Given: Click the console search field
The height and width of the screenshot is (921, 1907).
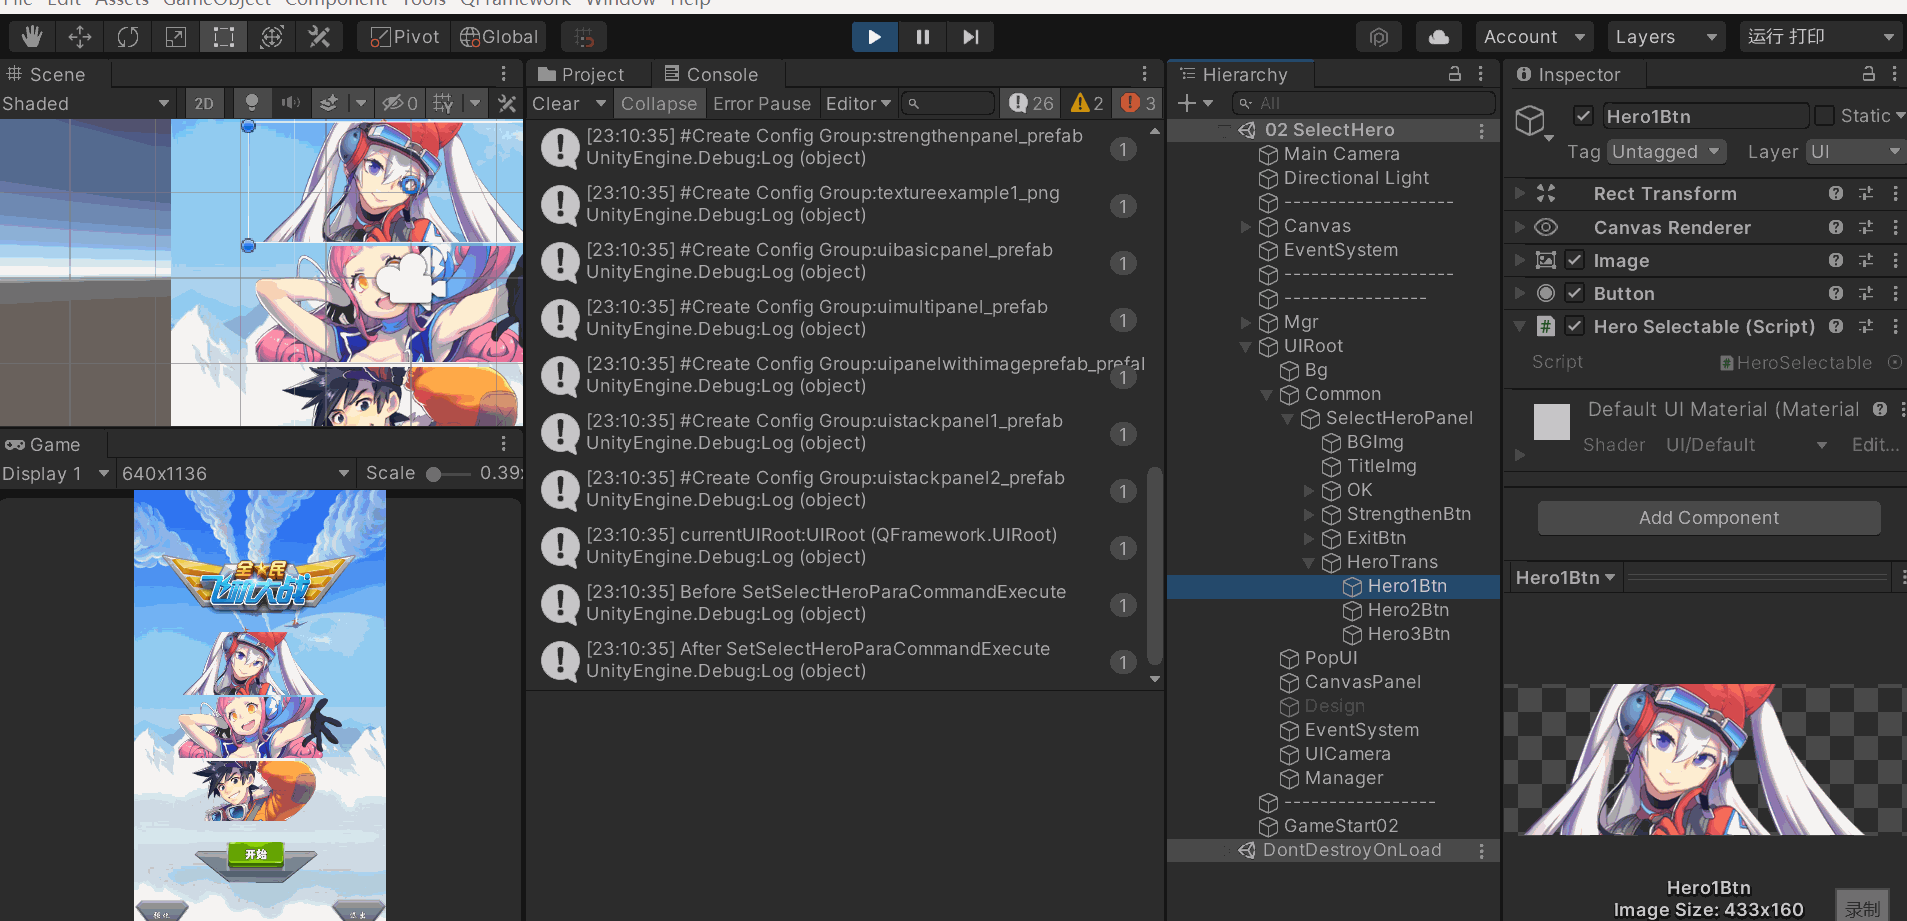Looking at the screenshot, I should [948, 104].
